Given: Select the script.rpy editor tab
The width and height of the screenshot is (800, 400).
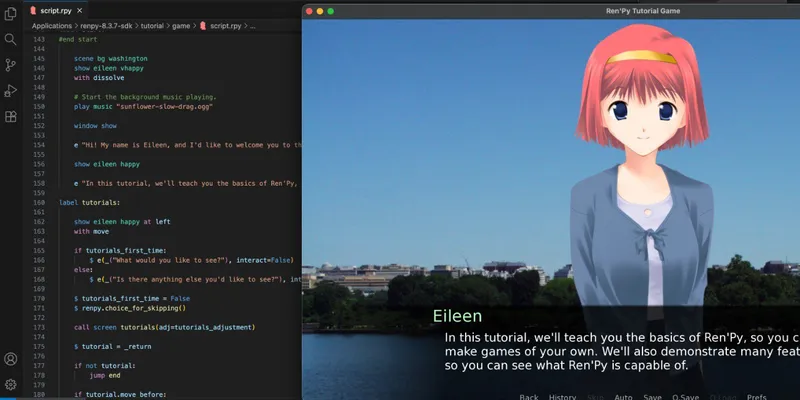Looking at the screenshot, I should click(55, 10).
